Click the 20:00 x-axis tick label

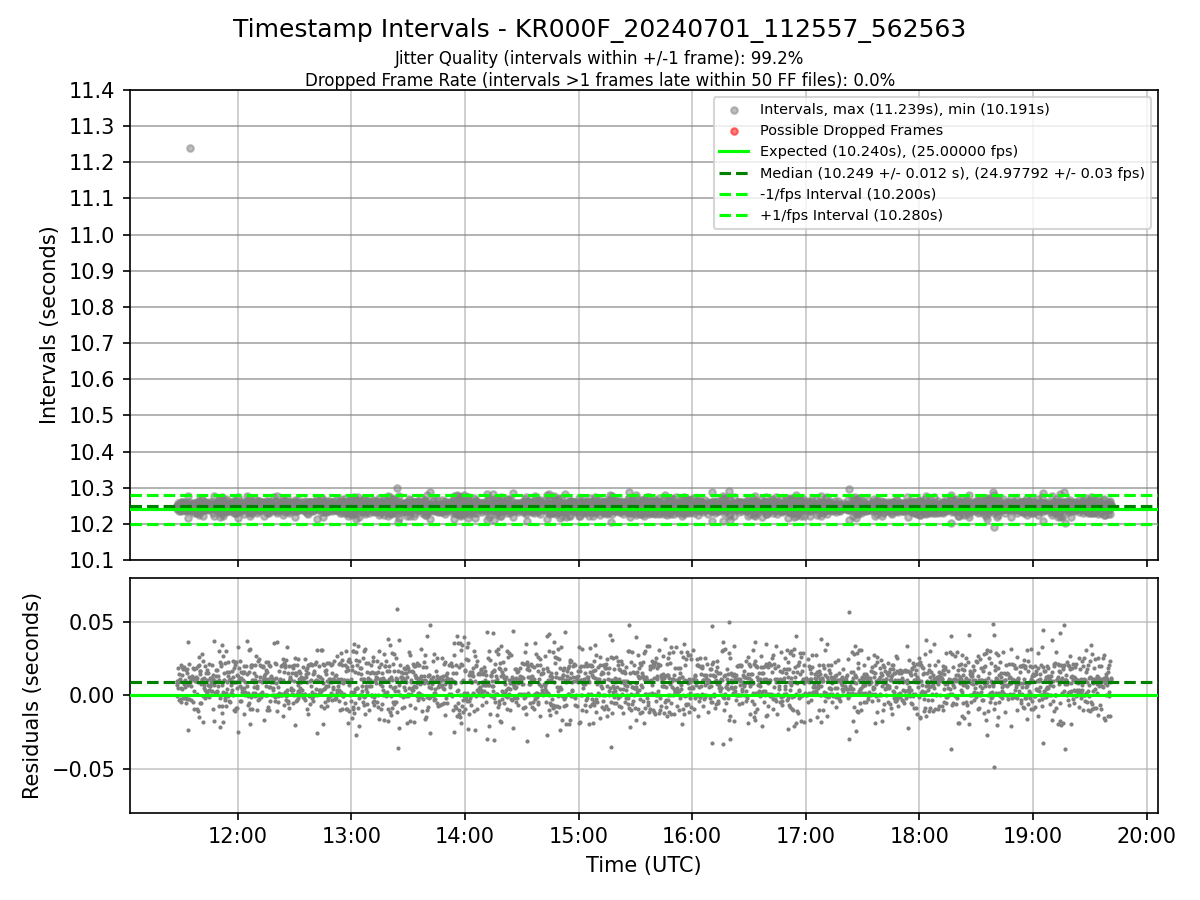[1146, 835]
